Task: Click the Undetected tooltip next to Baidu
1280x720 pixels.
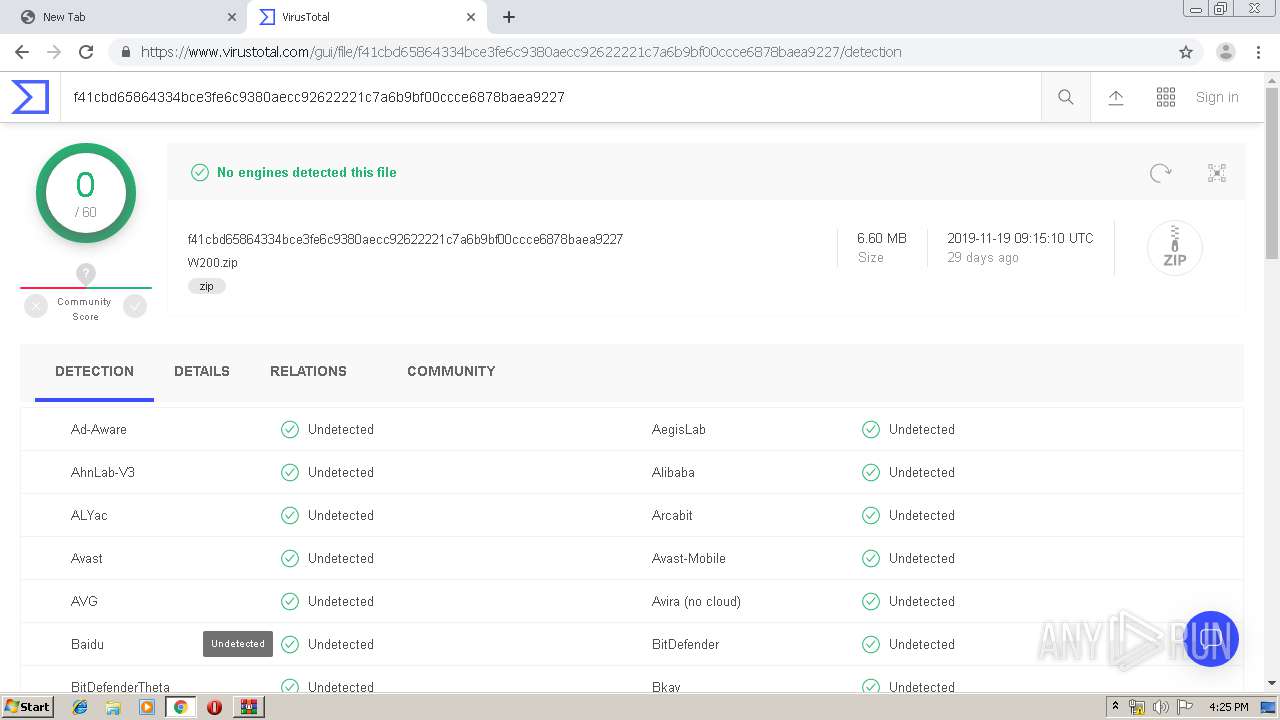Action: pos(238,644)
